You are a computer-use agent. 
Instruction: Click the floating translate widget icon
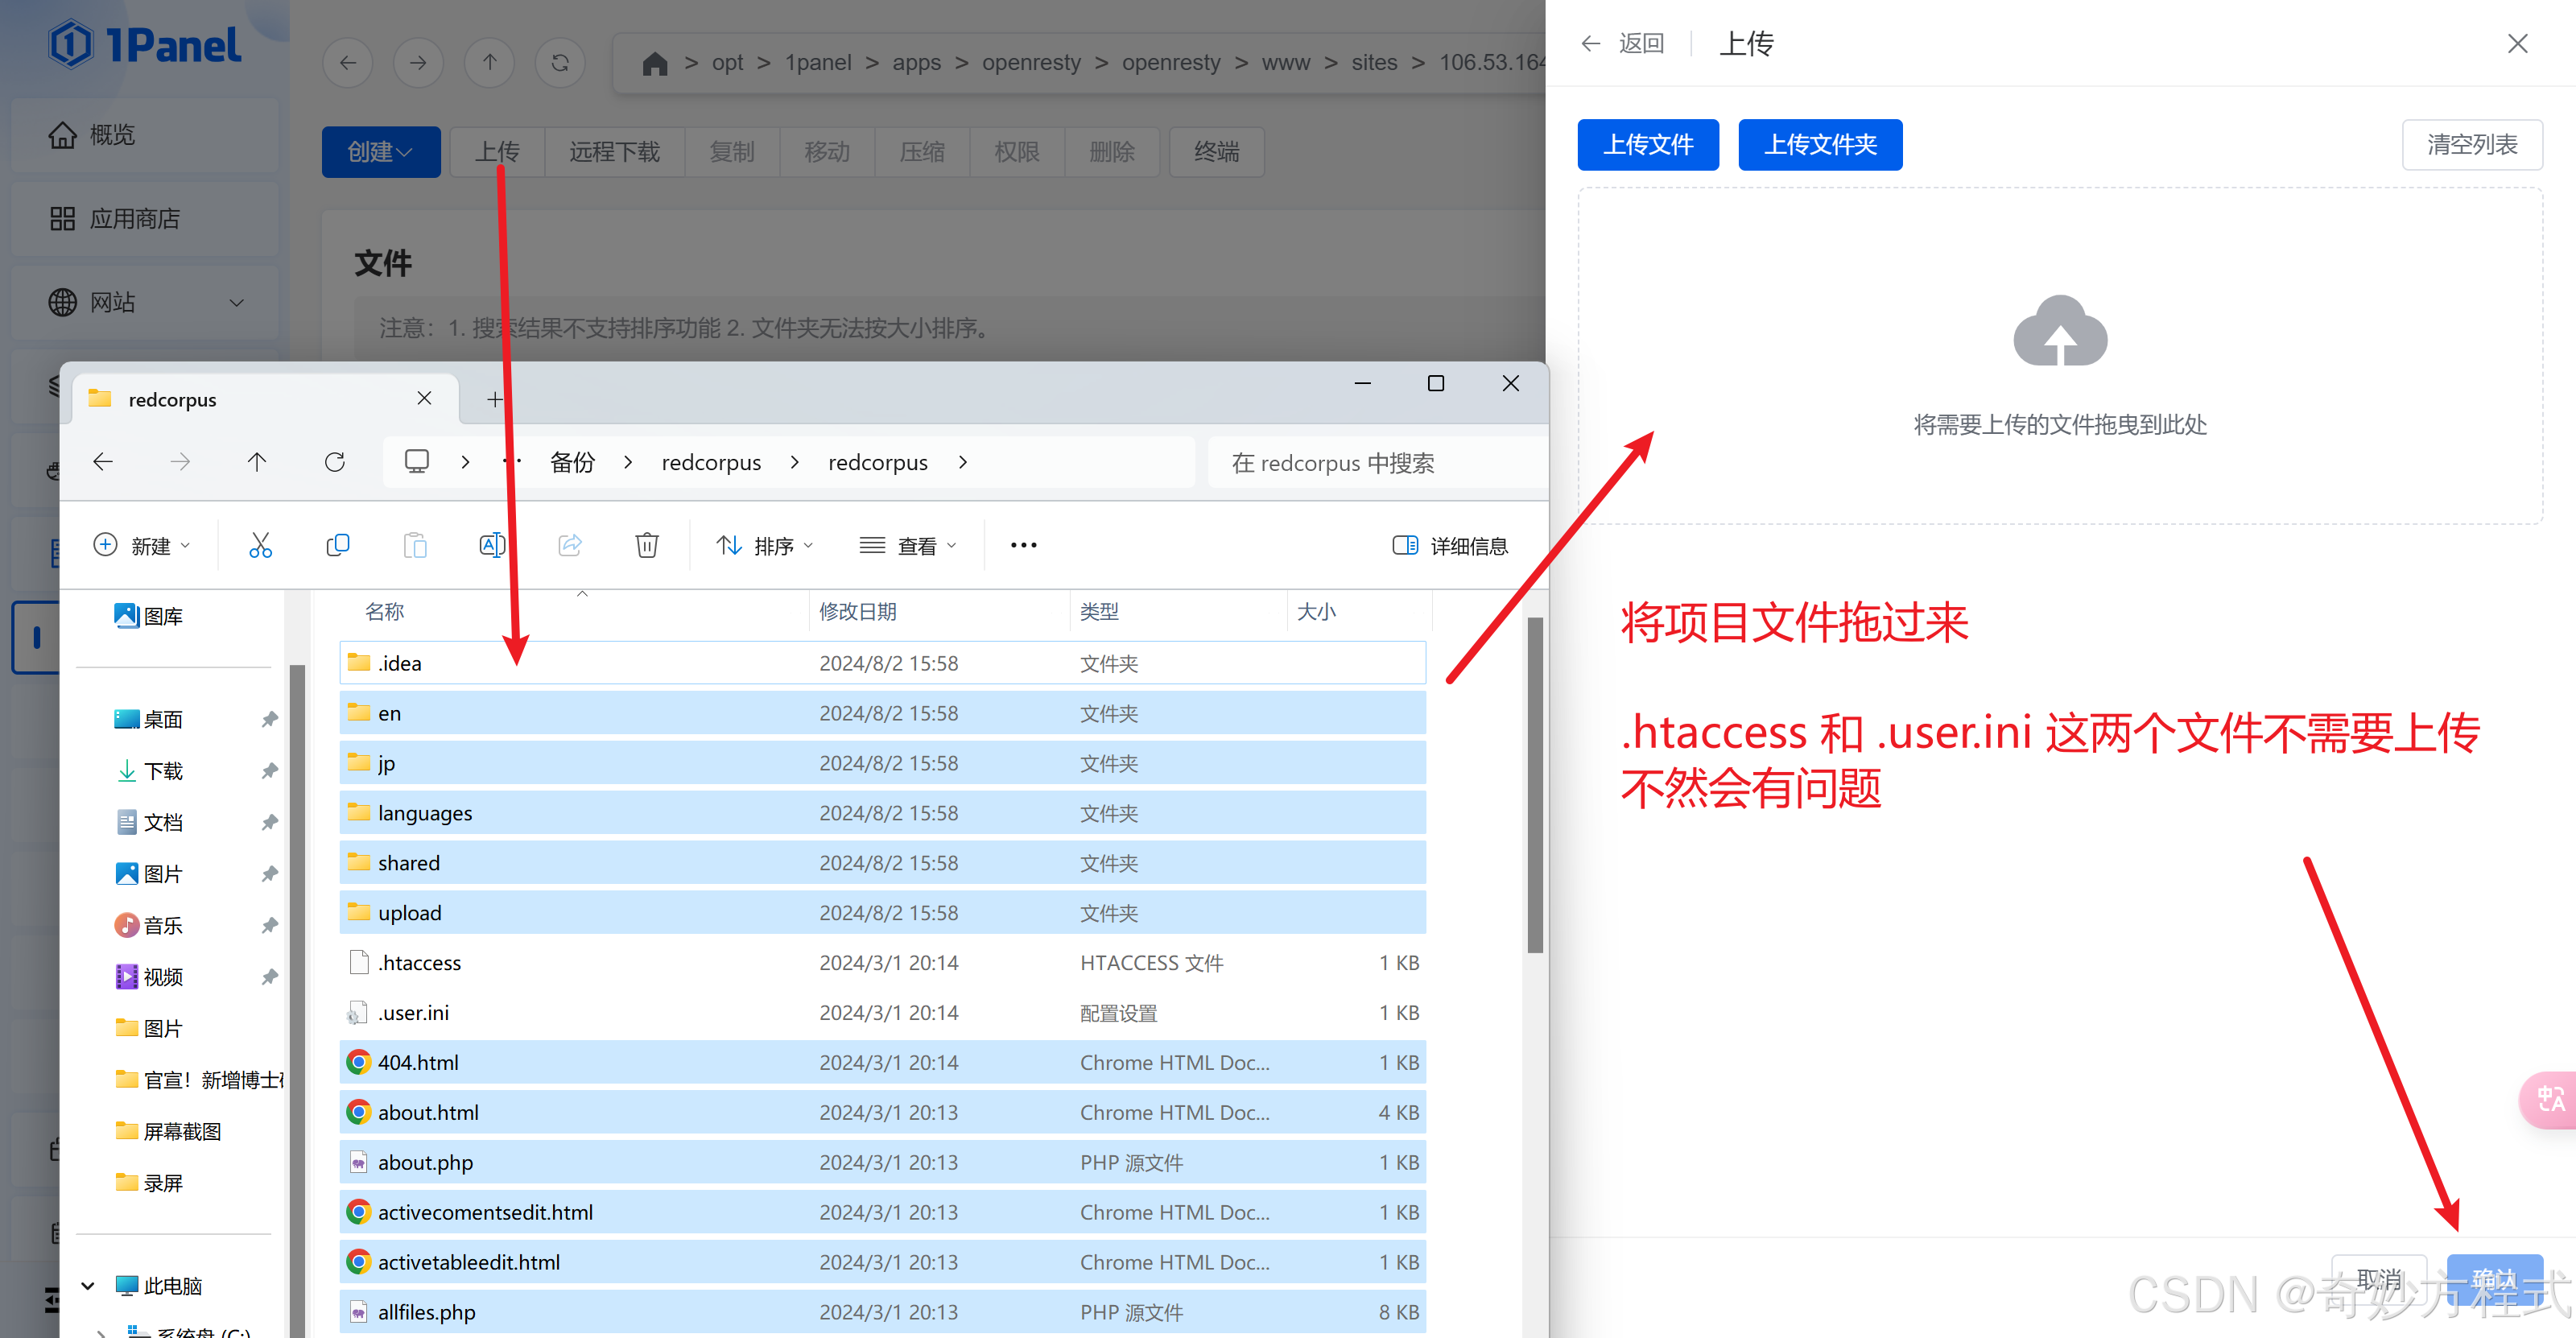pos(2550,1100)
